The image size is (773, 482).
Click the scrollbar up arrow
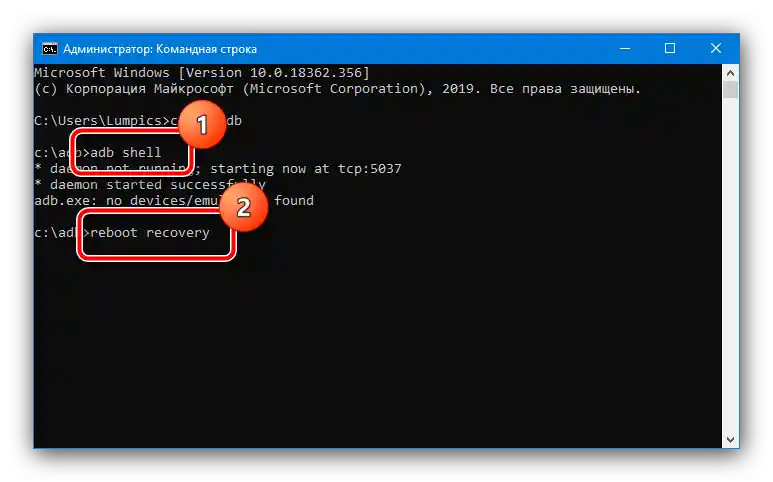click(x=730, y=73)
